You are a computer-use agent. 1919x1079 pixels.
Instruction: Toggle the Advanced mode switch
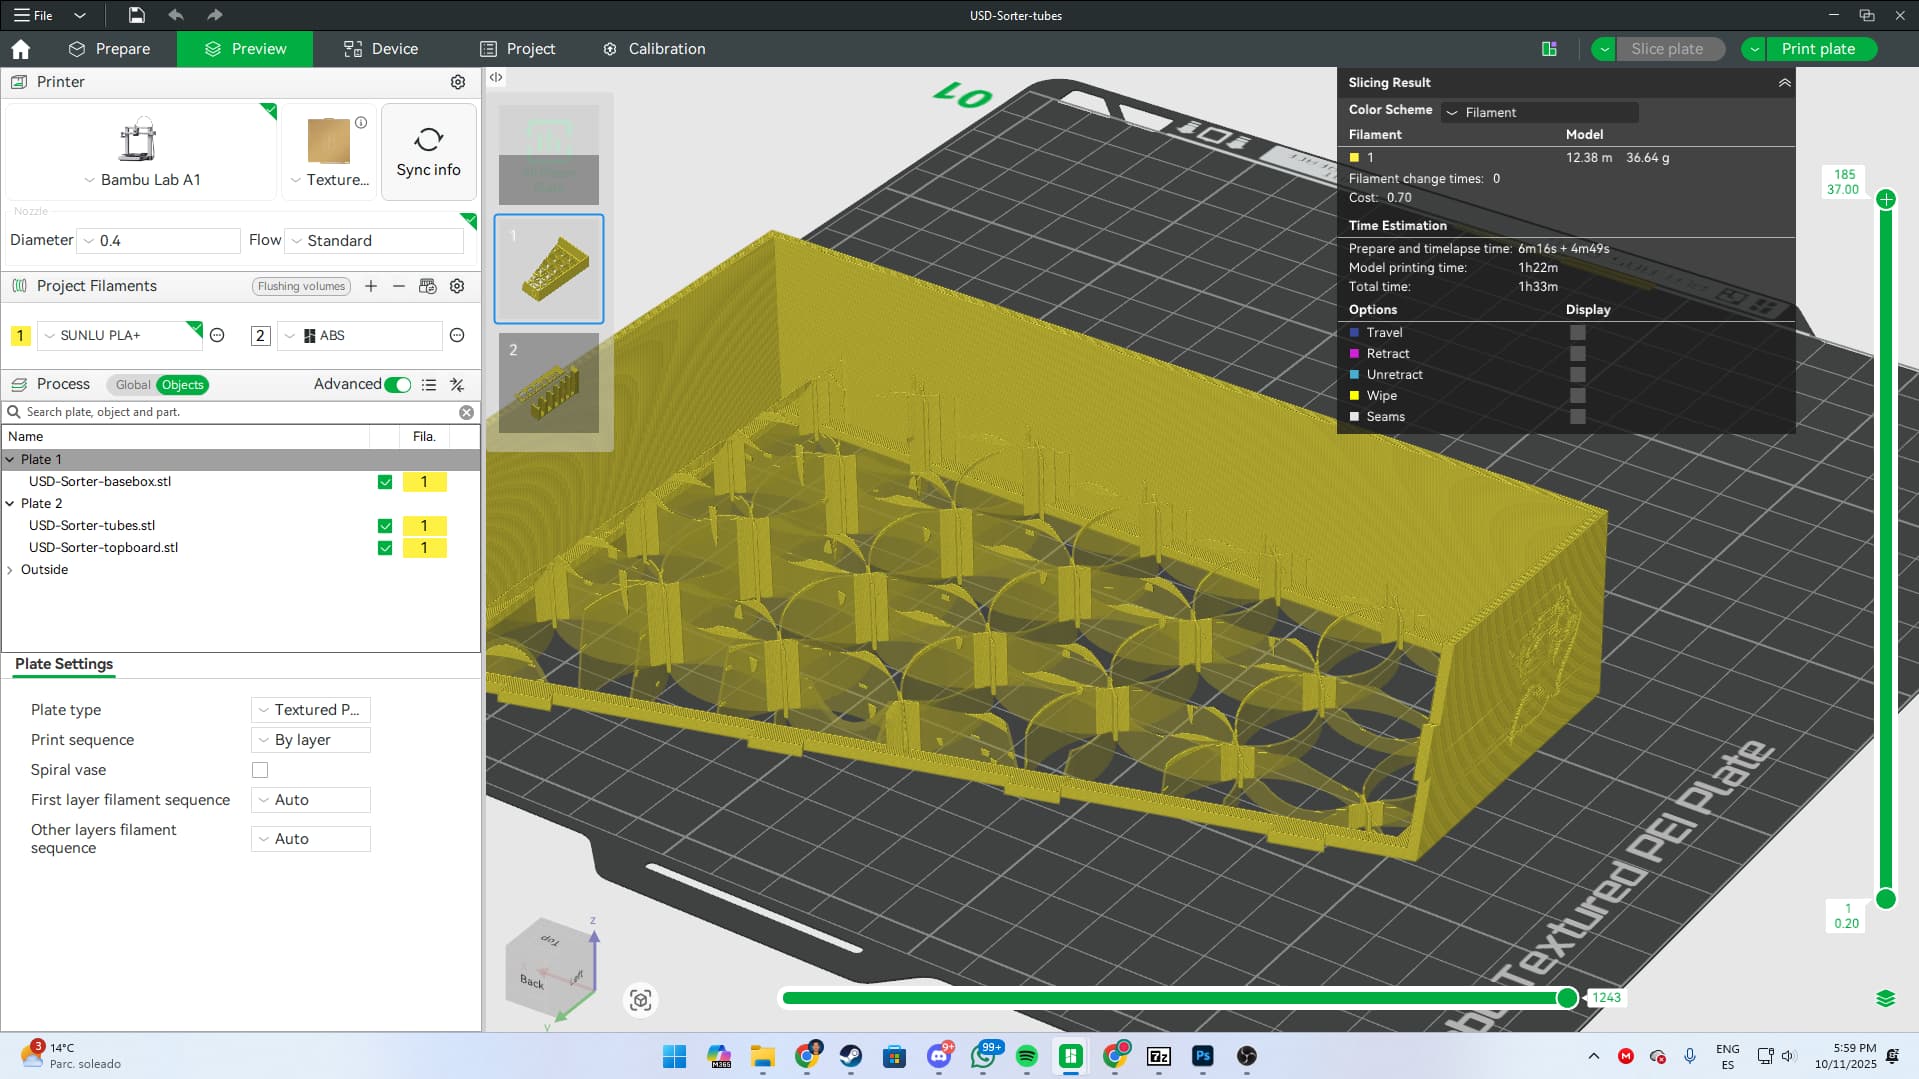(x=397, y=385)
